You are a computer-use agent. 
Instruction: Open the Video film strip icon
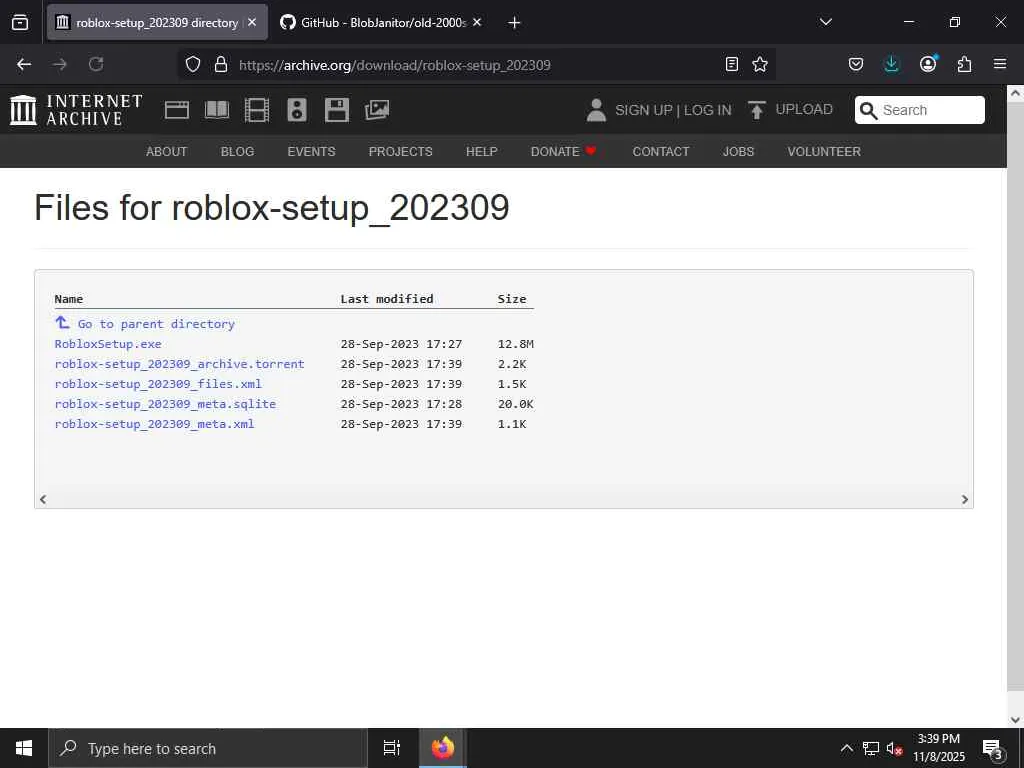click(257, 110)
